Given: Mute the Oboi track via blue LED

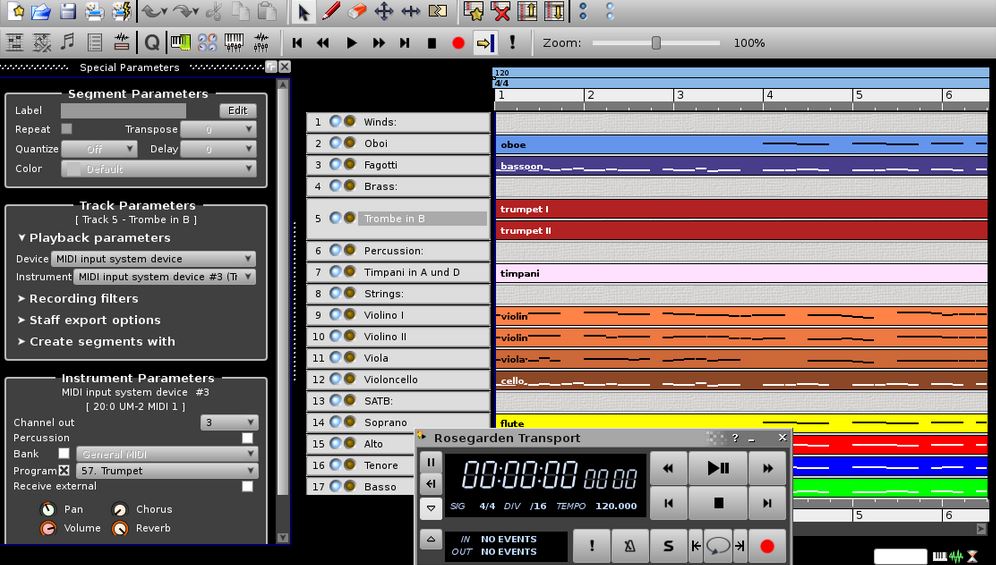Looking at the screenshot, I should pyautogui.click(x=335, y=143).
